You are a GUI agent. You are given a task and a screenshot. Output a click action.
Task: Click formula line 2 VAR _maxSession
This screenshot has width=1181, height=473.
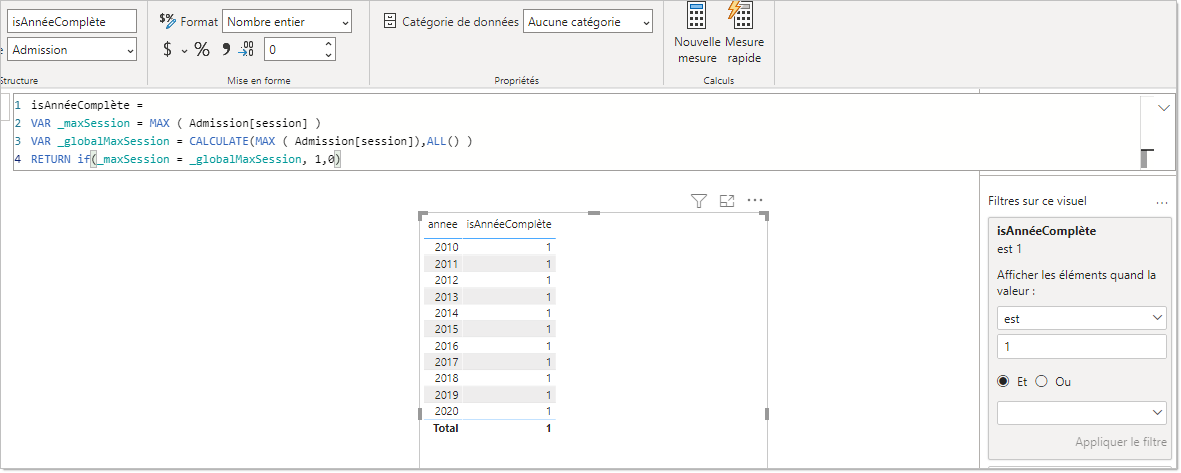[175, 122]
